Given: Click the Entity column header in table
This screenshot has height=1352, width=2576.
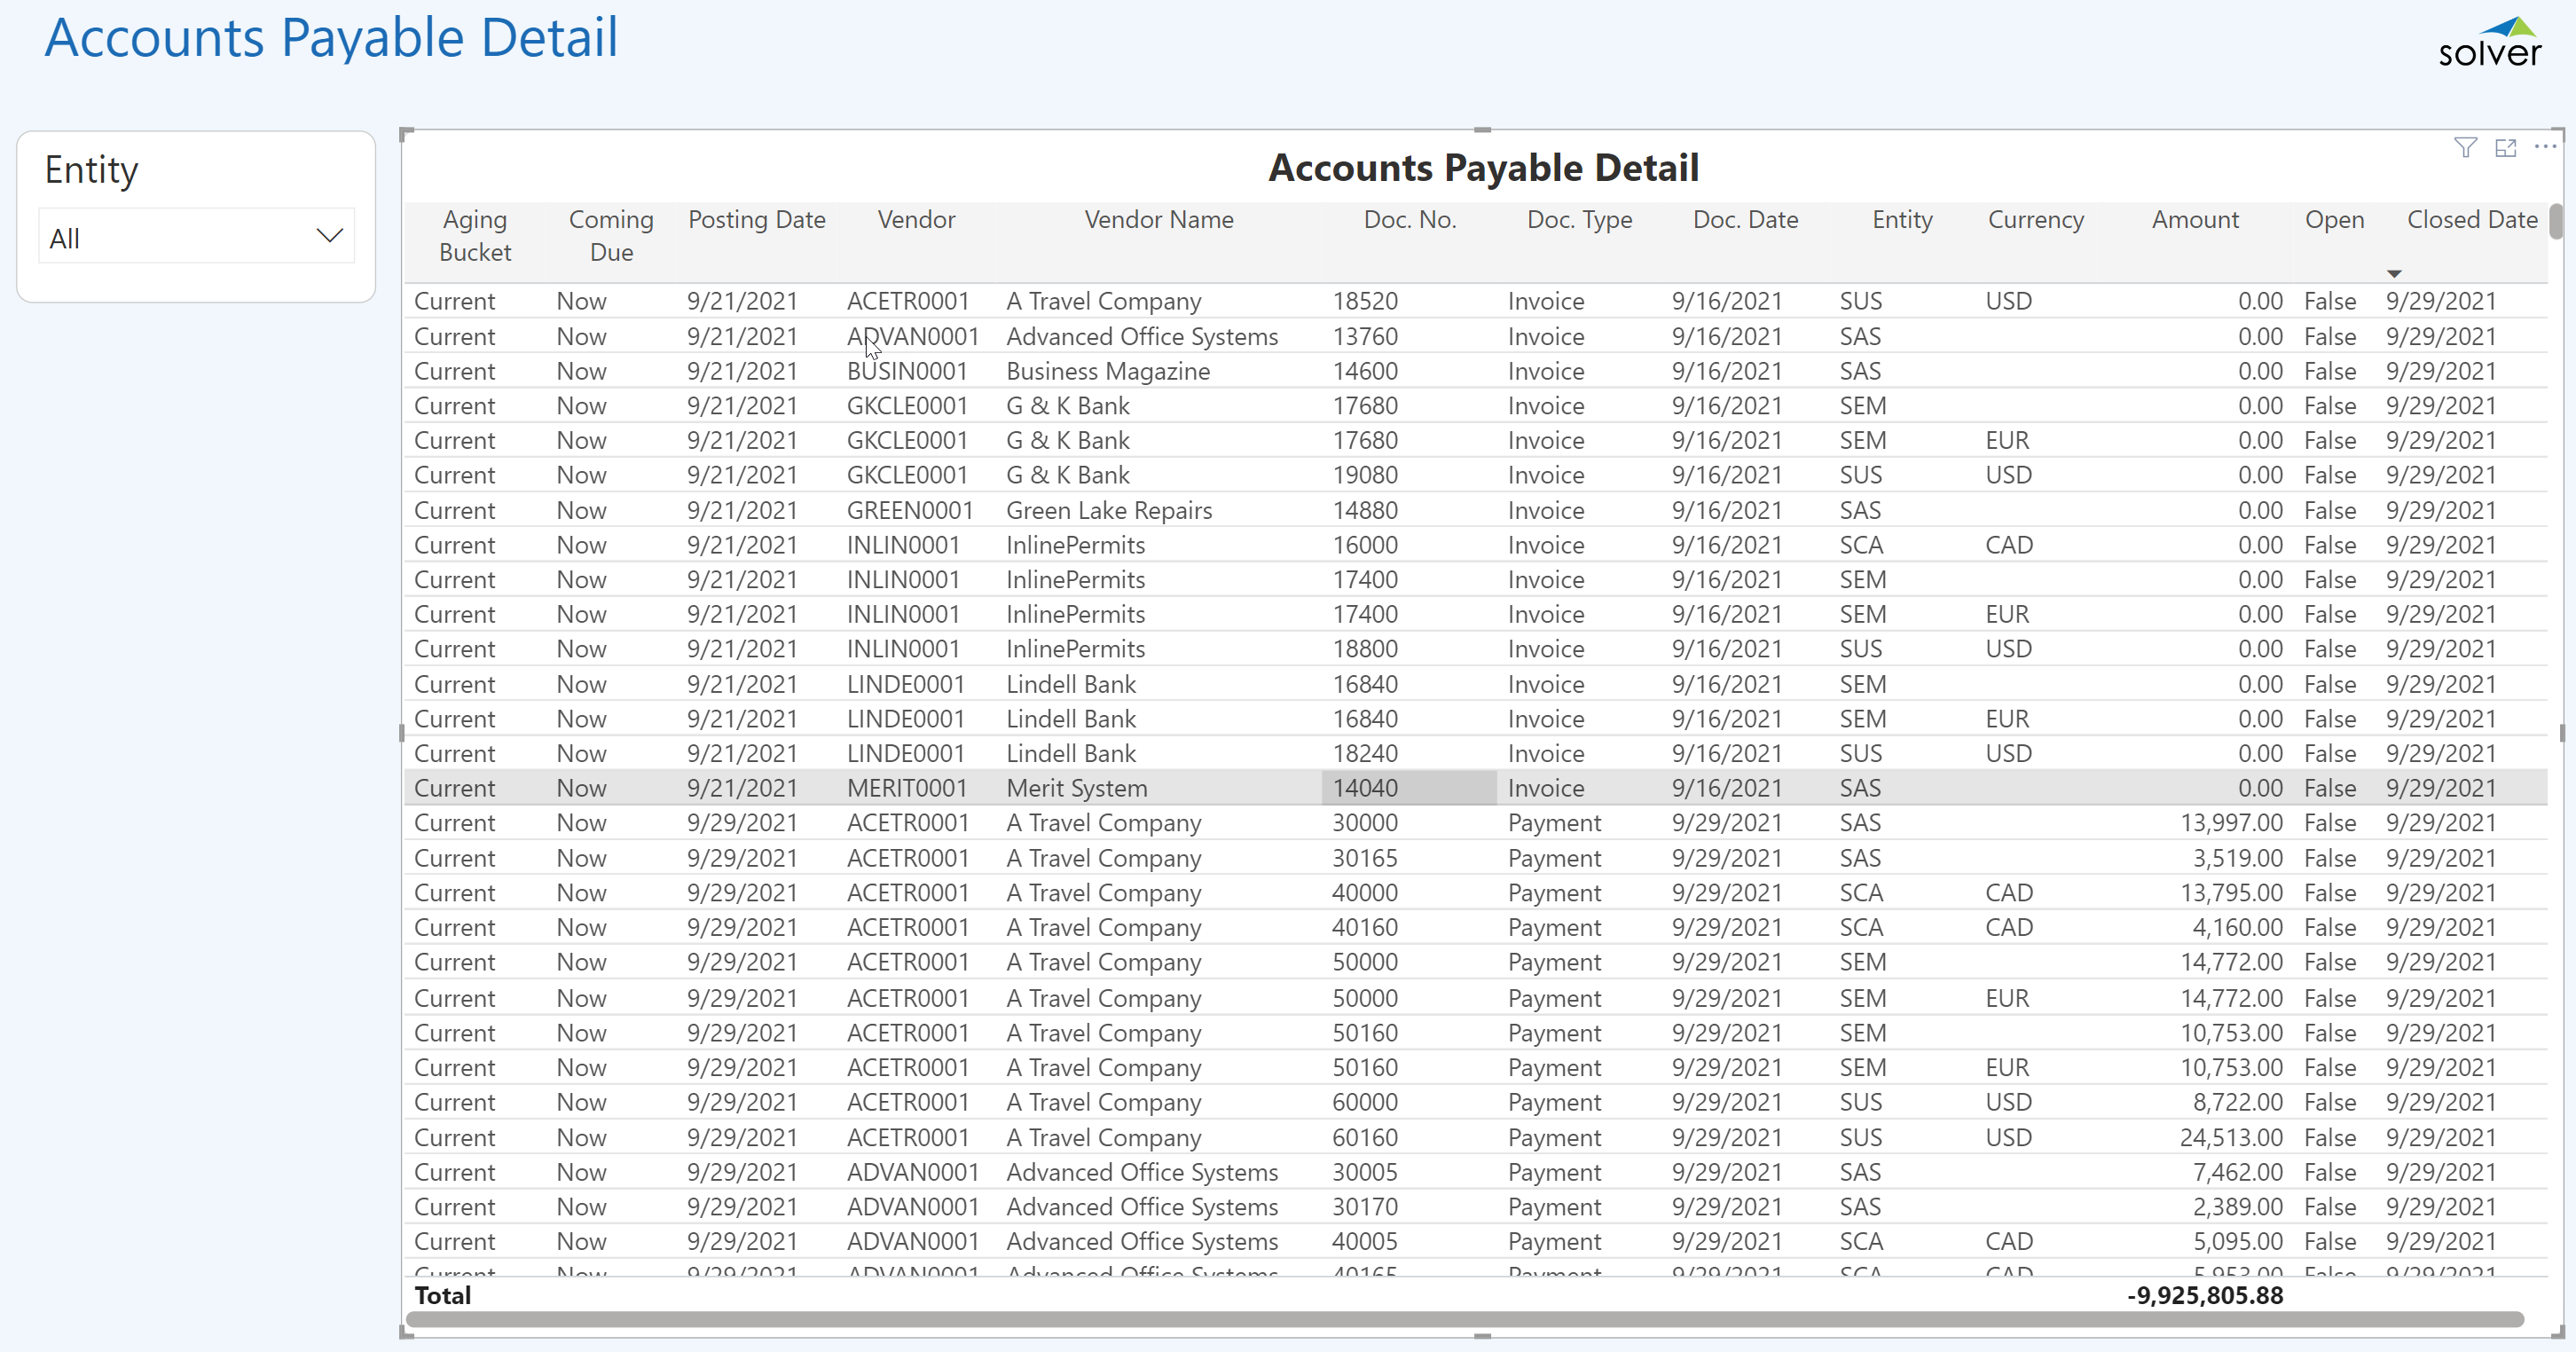Looking at the screenshot, I should [x=1902, y=220].
